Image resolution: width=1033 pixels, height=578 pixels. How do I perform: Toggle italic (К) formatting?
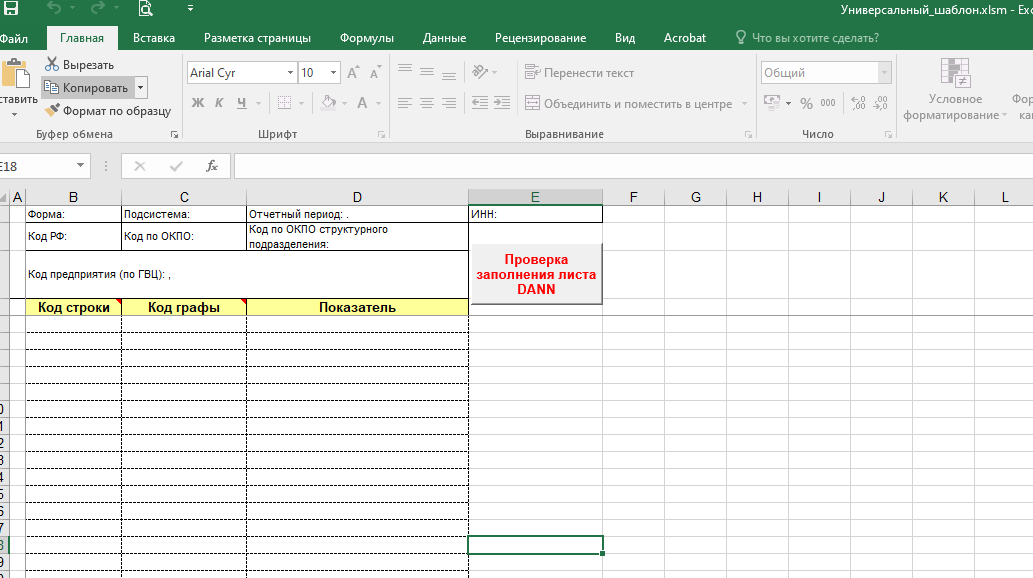coord(220,103)
